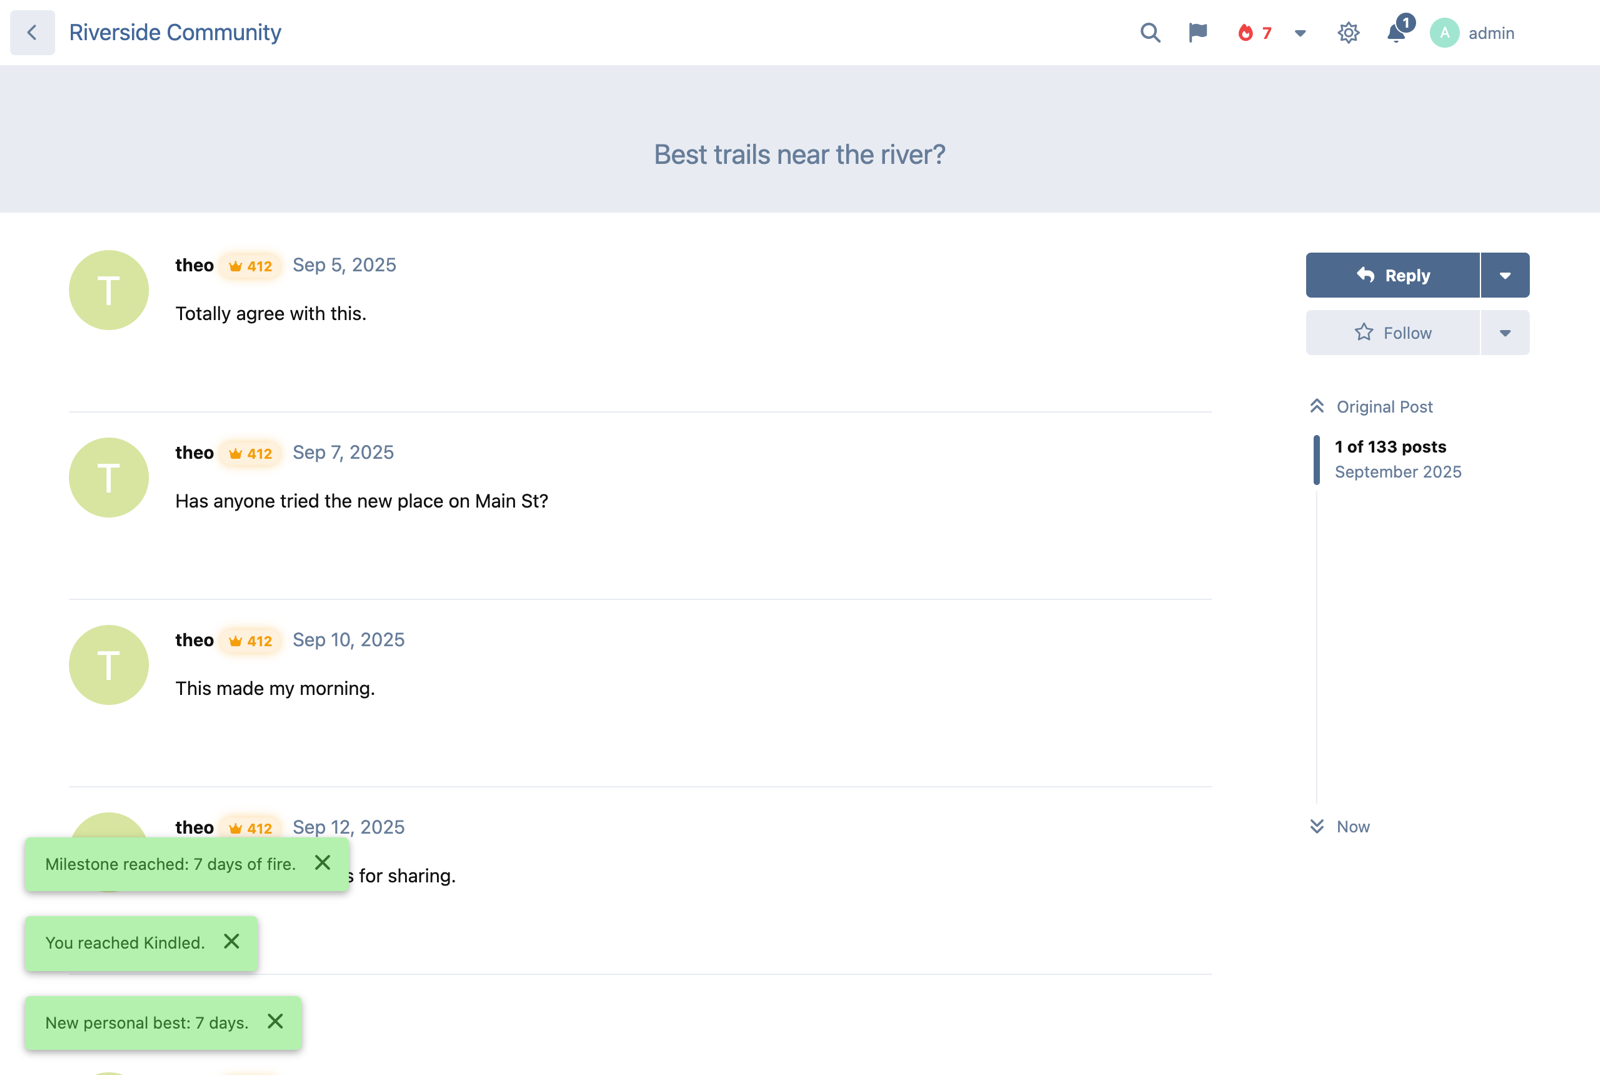
Task: Click the text This made my morning.
Action: coord(275,689)
